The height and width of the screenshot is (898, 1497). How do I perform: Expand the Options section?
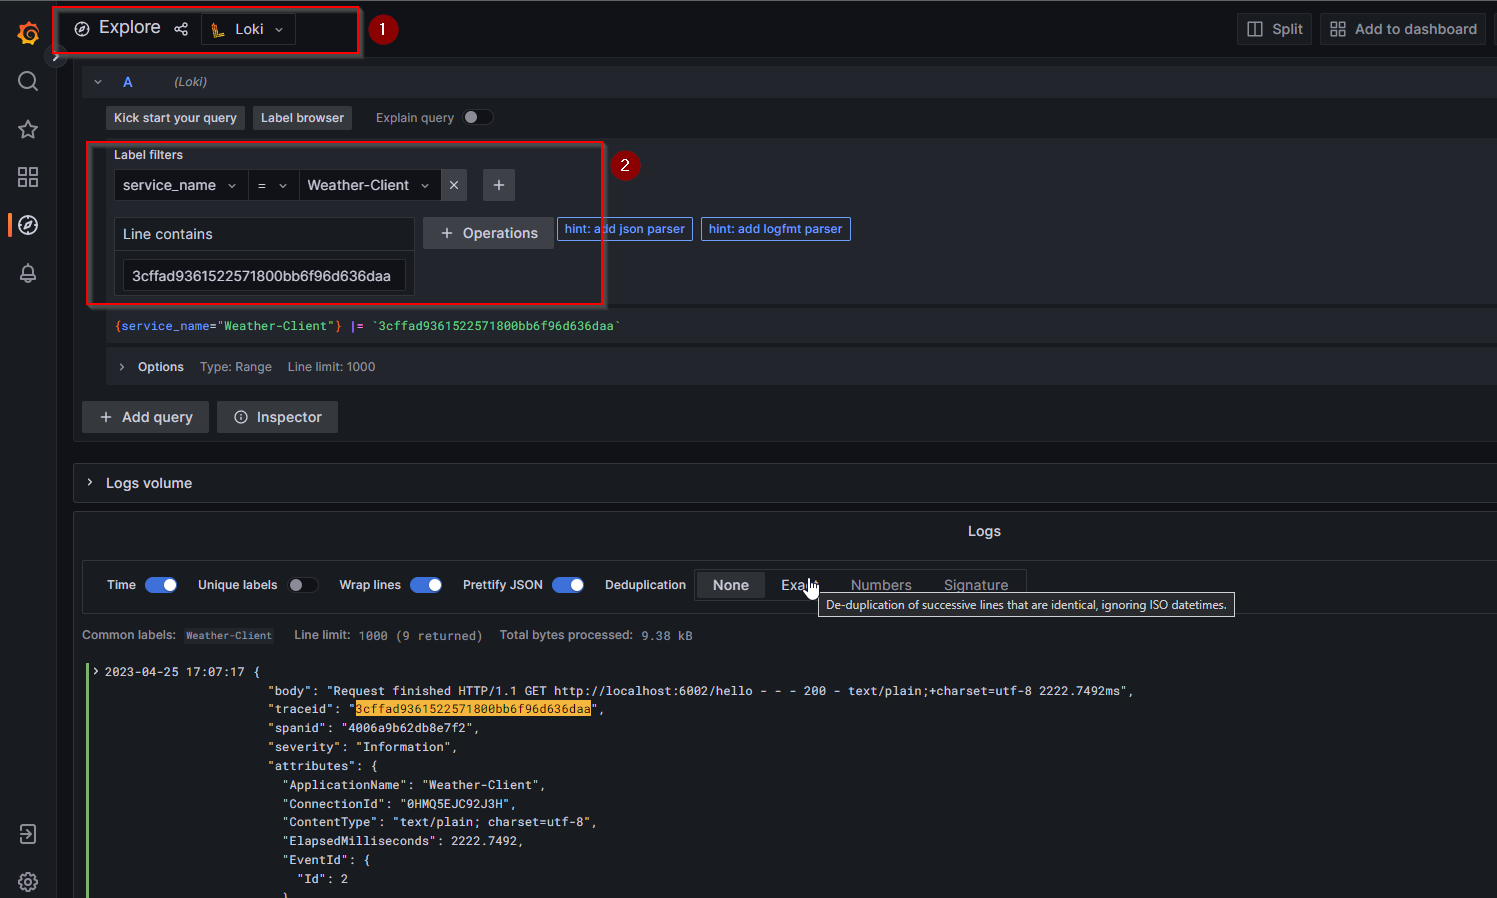122,367
